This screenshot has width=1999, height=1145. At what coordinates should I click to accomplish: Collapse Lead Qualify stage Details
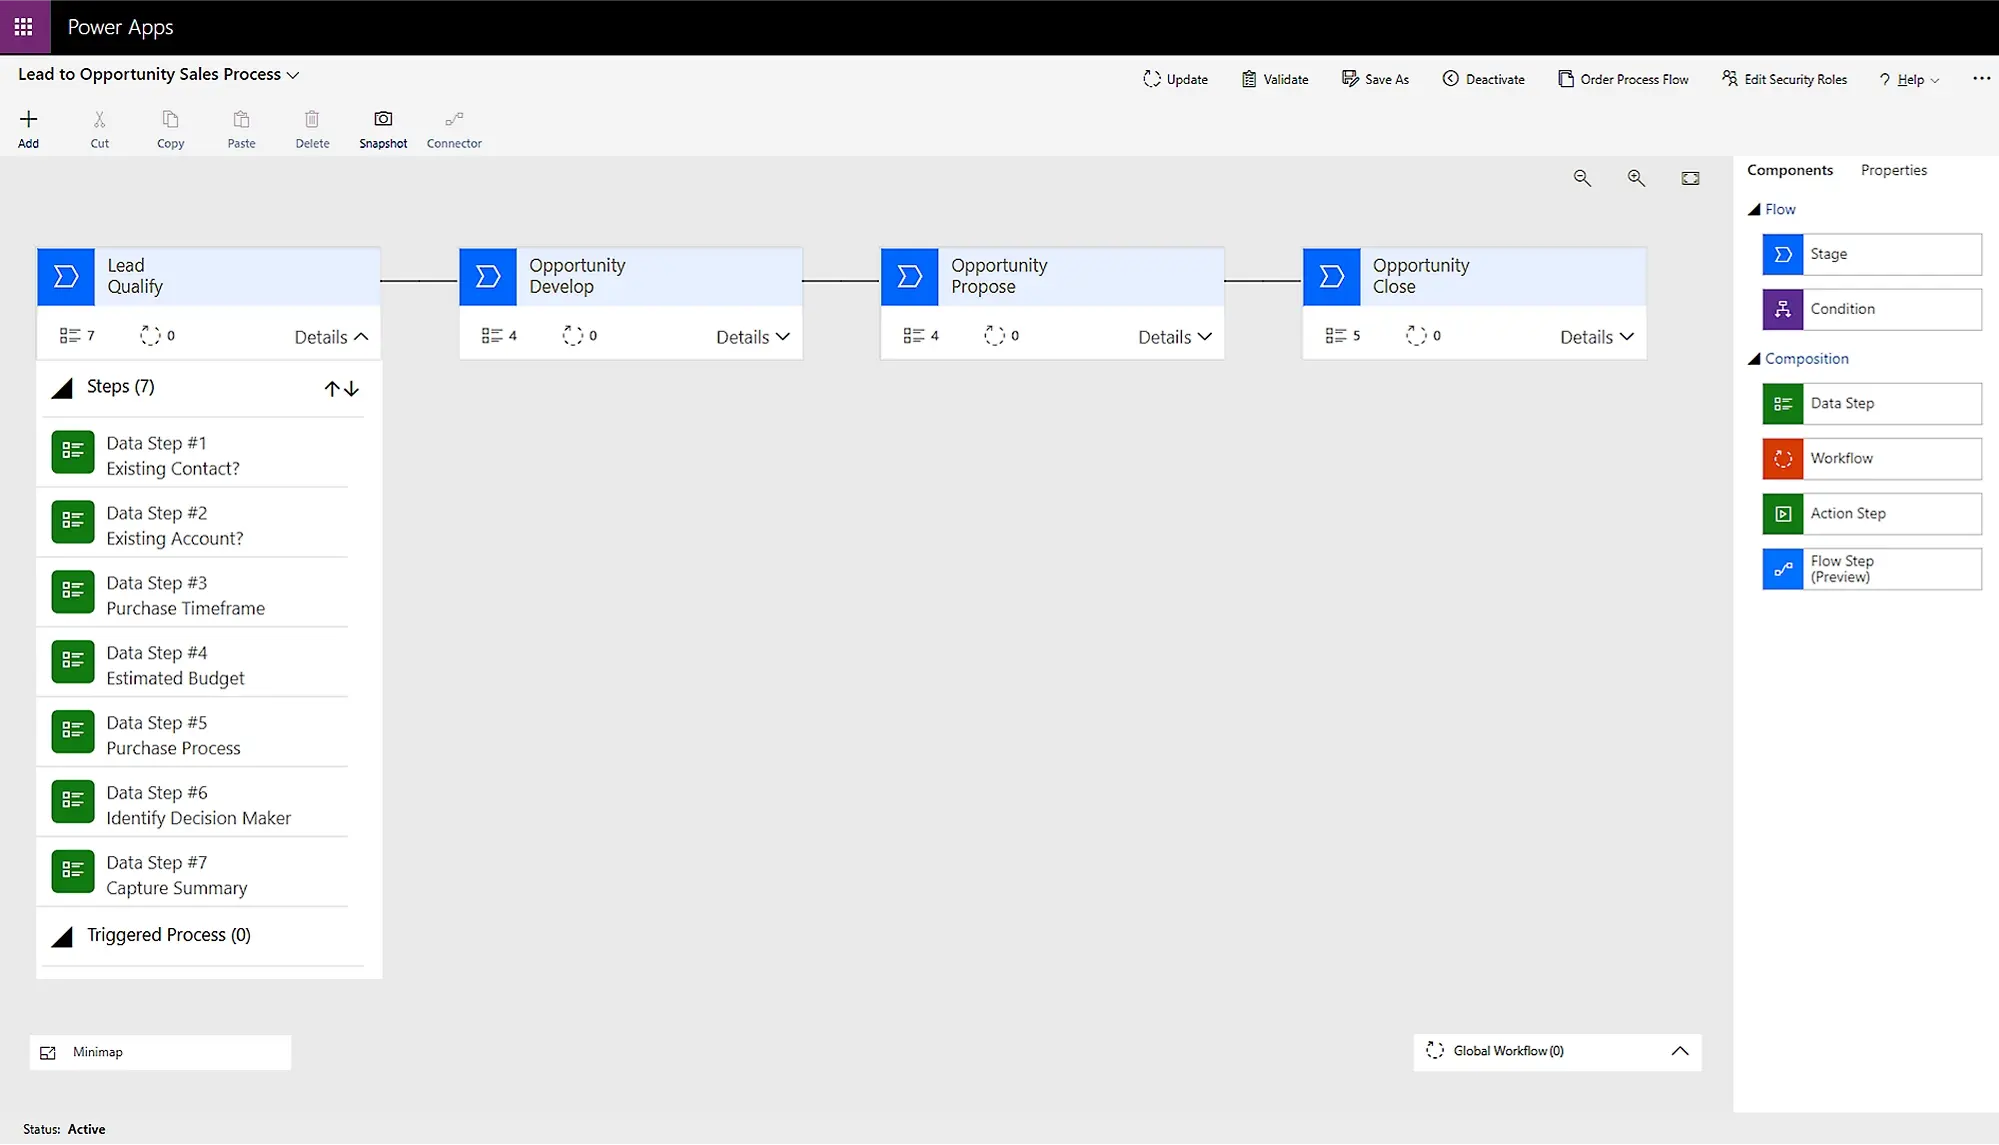332,337
